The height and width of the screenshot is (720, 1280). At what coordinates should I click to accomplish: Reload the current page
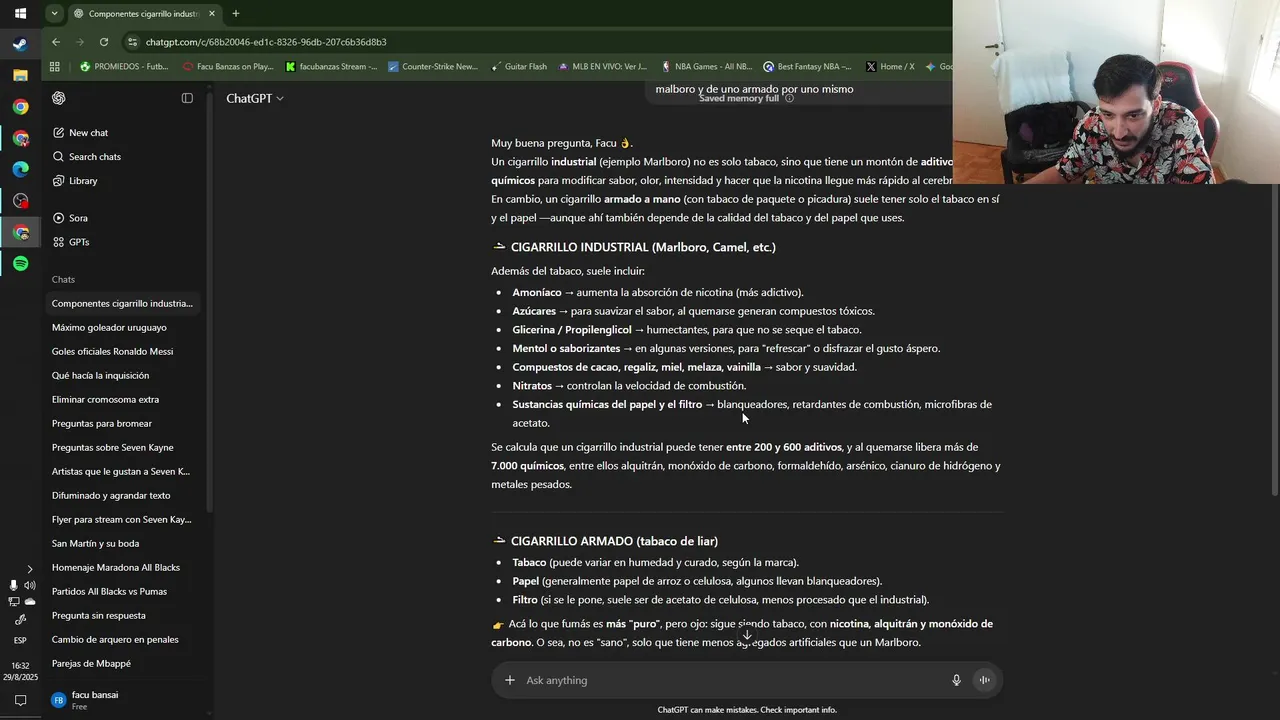[104, 42]
